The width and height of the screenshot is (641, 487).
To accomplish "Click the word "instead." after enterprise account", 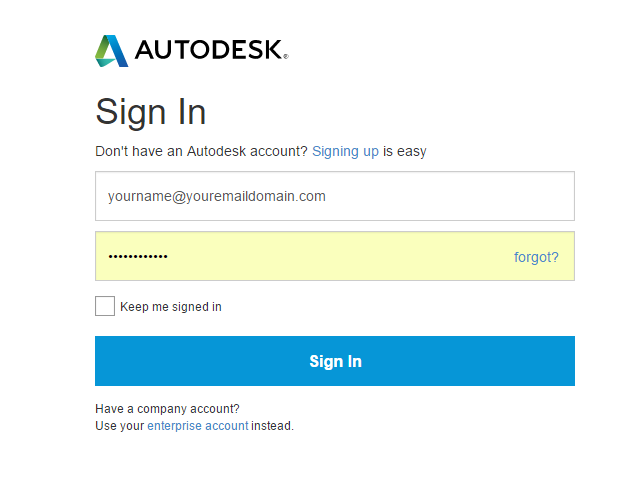I will coord(273,426).
